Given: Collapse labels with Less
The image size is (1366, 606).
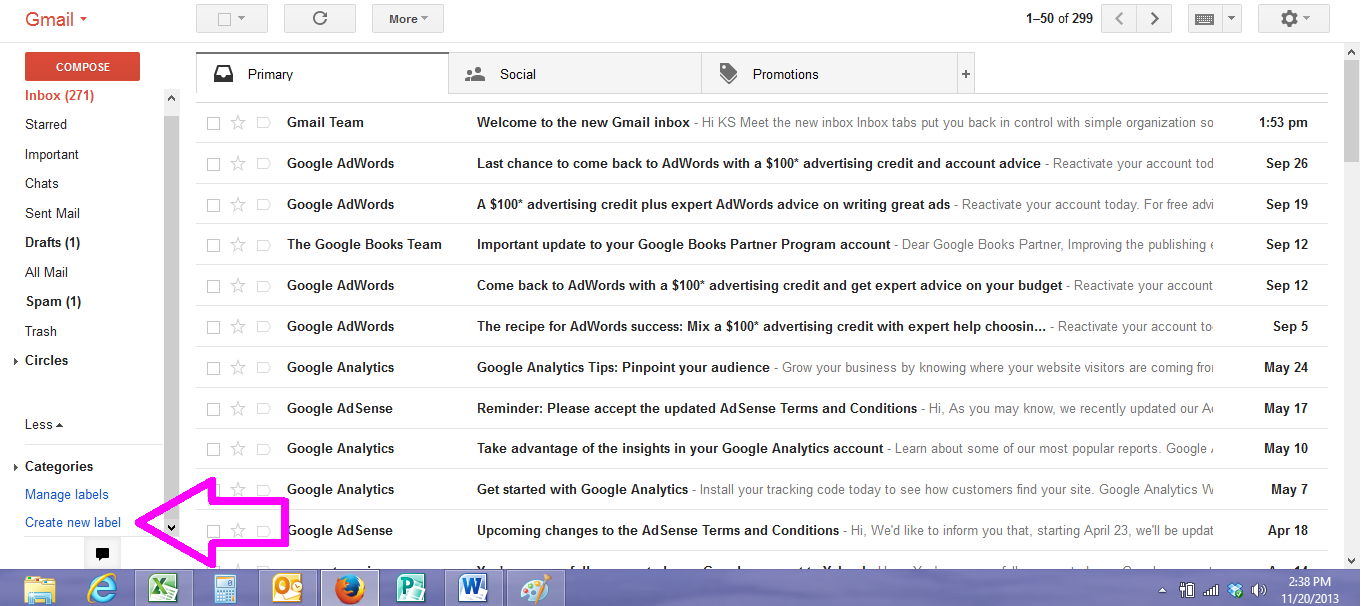Looking at the screenshot, I should point(44,424).
